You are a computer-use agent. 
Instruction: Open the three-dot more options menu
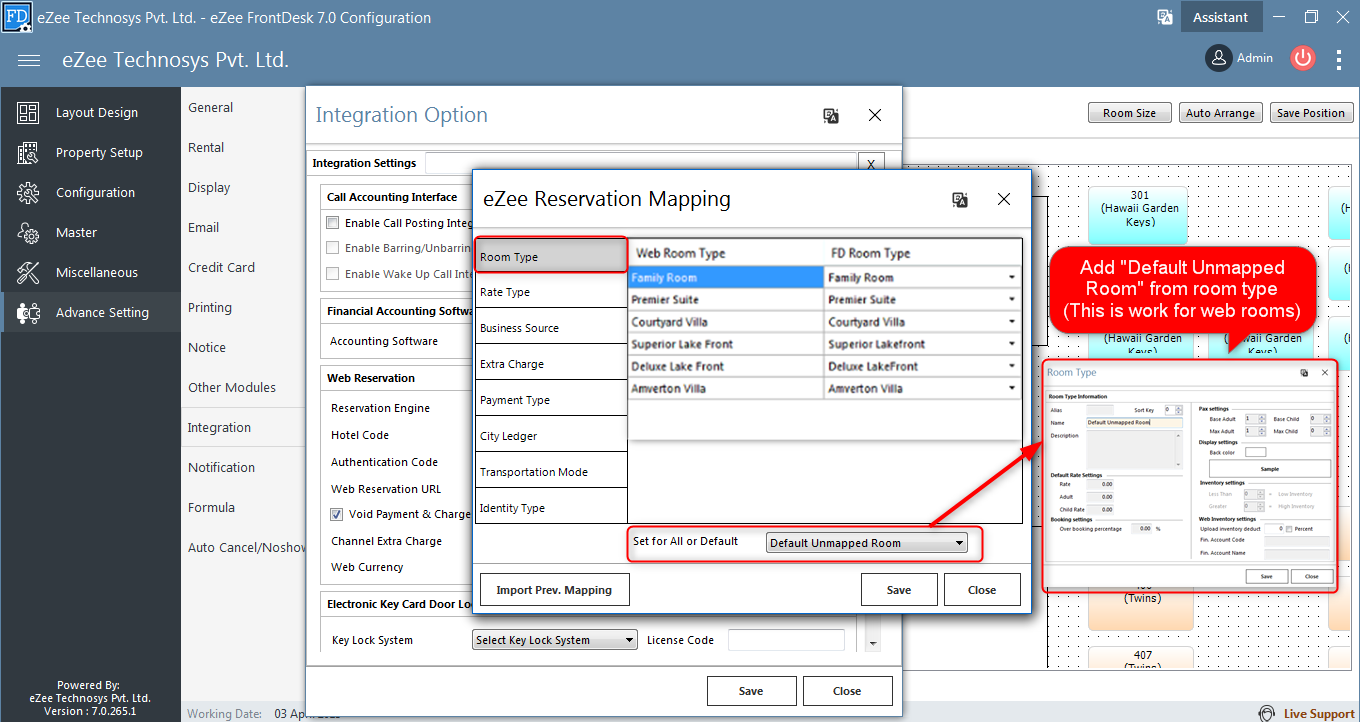pos(1339,59)
